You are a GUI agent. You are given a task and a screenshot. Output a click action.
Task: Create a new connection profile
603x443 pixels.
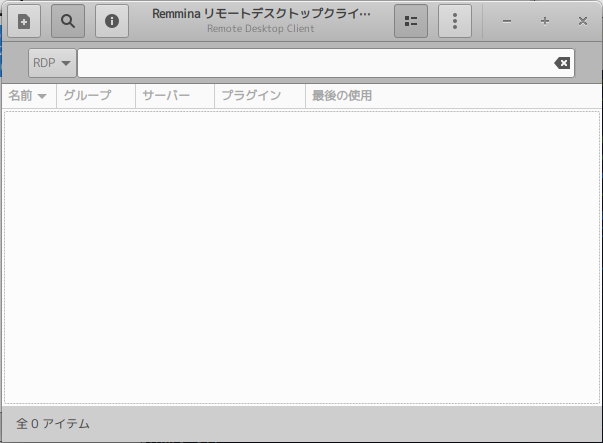pyautogui.click(x=24, y=21)
